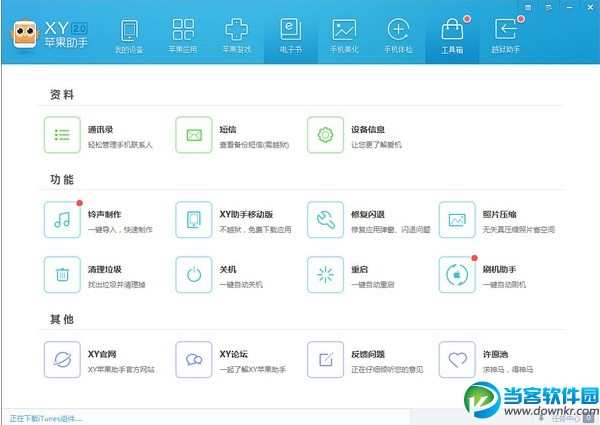Click the 通讯录 title text
Viewport: 600px width, 425px height.
click(x=100, y=130)
